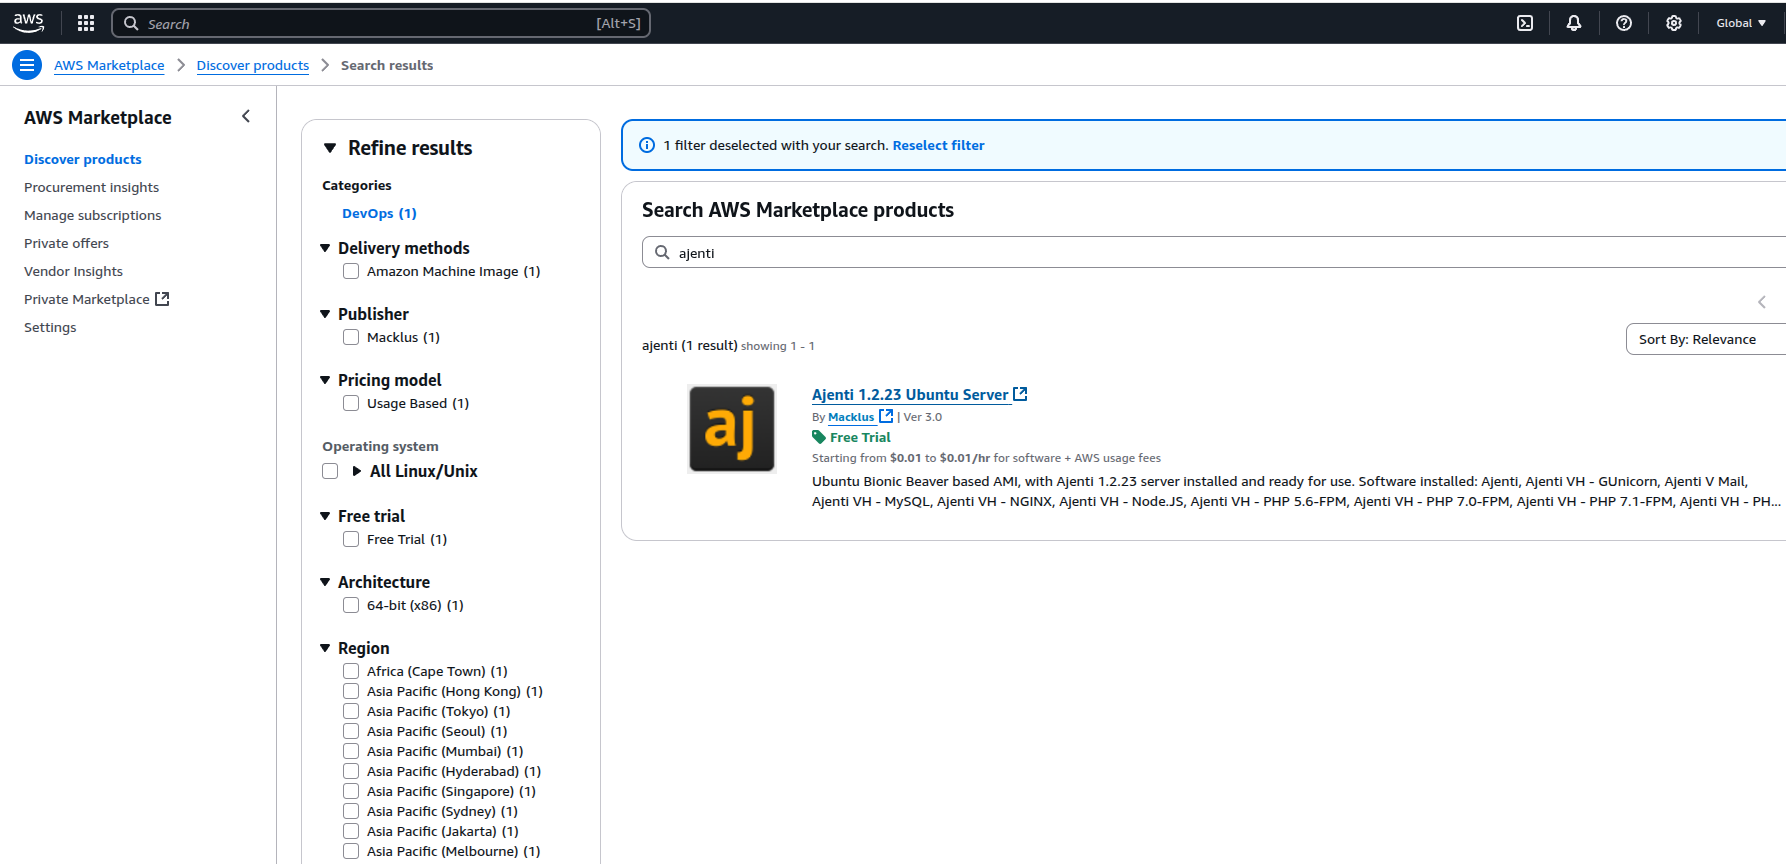
Task: Check the Usage Based pricing checkbox
Action: [x=351, y=403]
